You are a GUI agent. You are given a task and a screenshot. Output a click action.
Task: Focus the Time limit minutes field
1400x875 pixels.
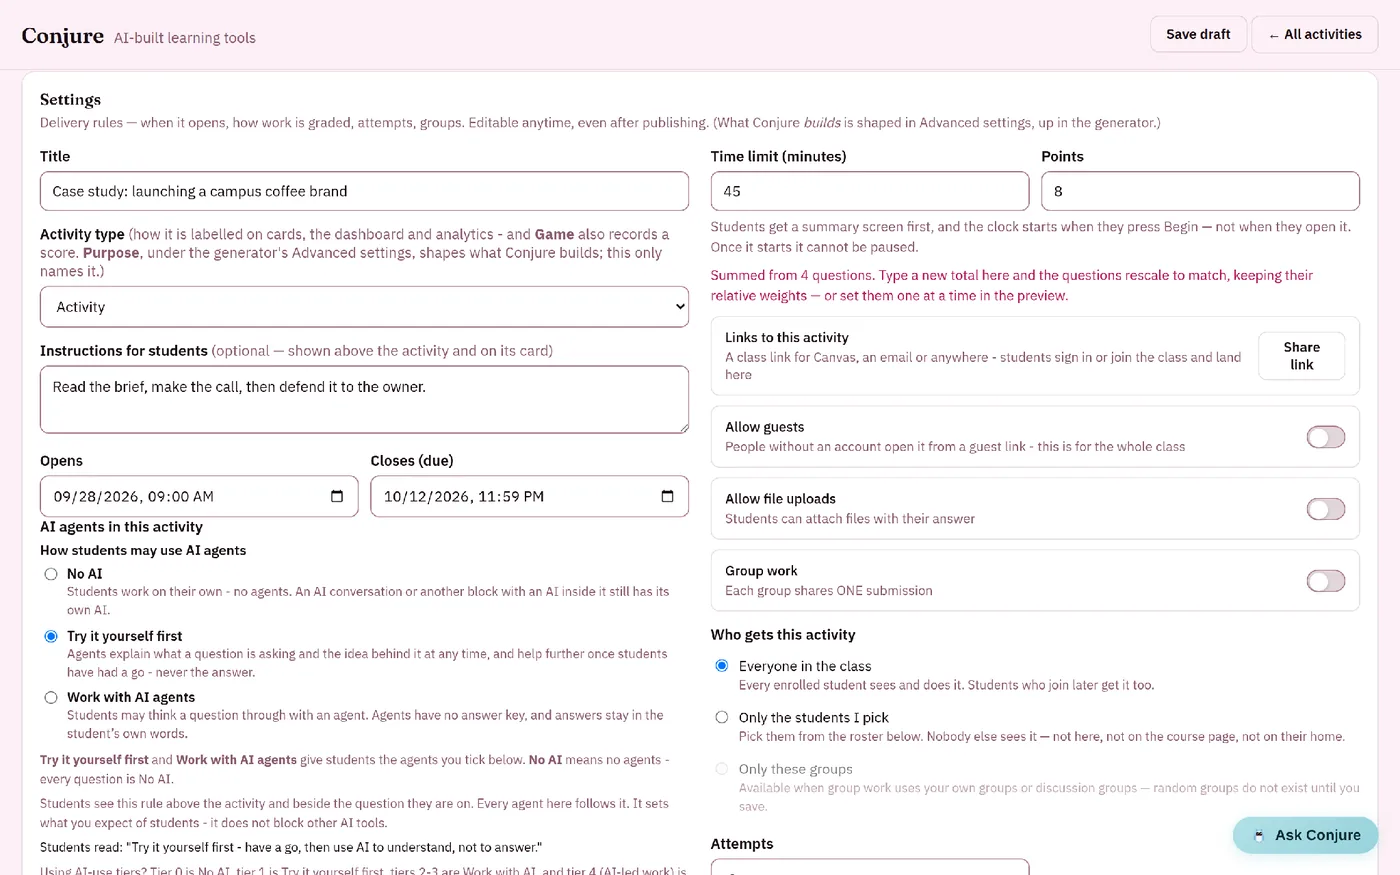coord(869,191)
